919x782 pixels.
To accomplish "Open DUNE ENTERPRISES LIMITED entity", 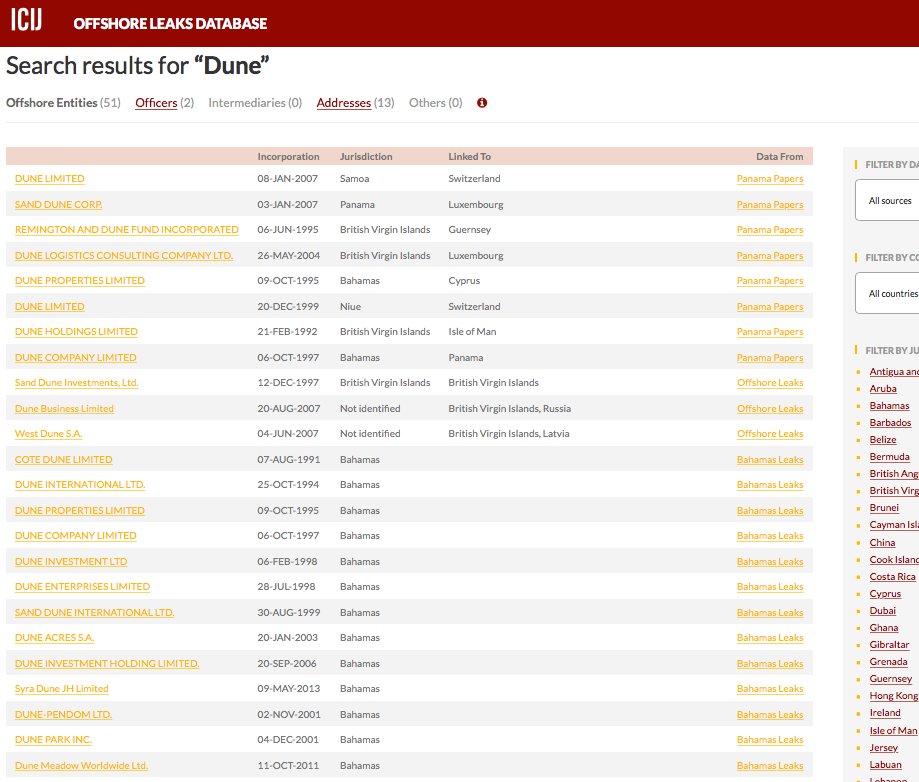I will click(x=82, y=587).
